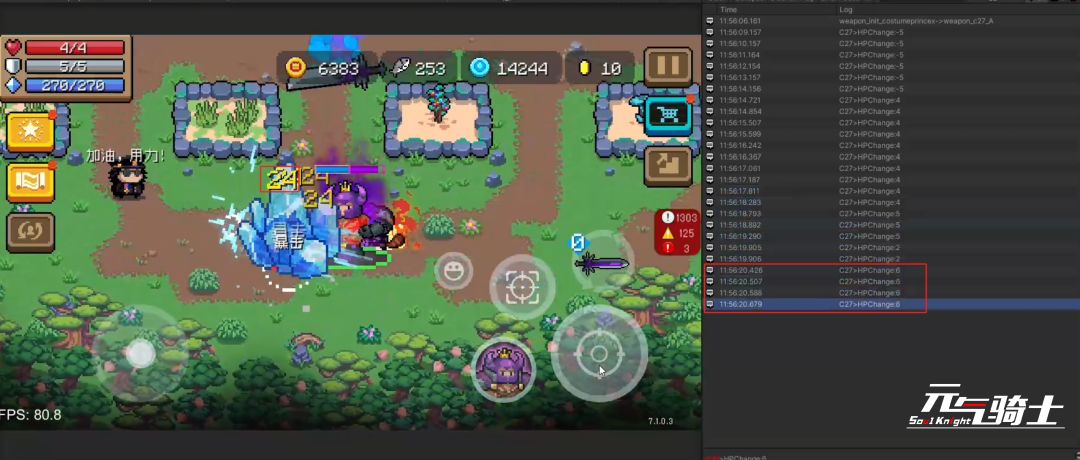Select log row at 11:56:14.854
The image size is (1080, 460).
point(893,112)
